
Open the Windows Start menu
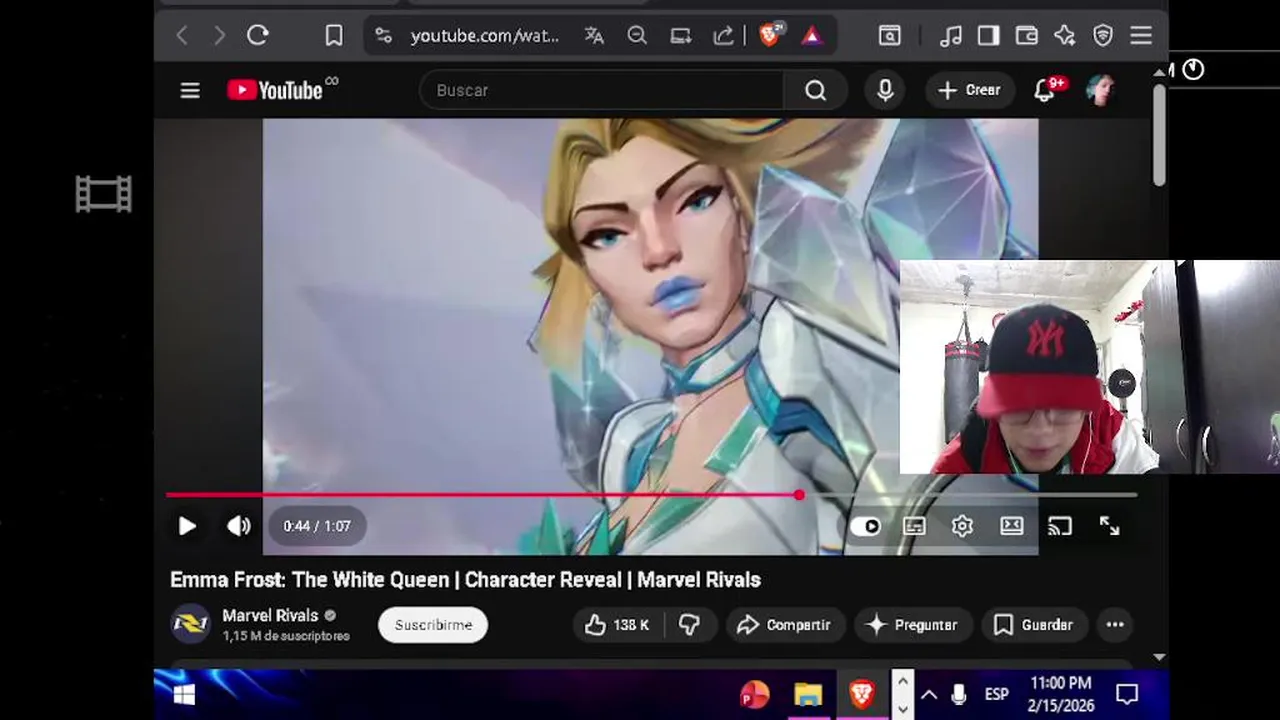pos(184,695)
